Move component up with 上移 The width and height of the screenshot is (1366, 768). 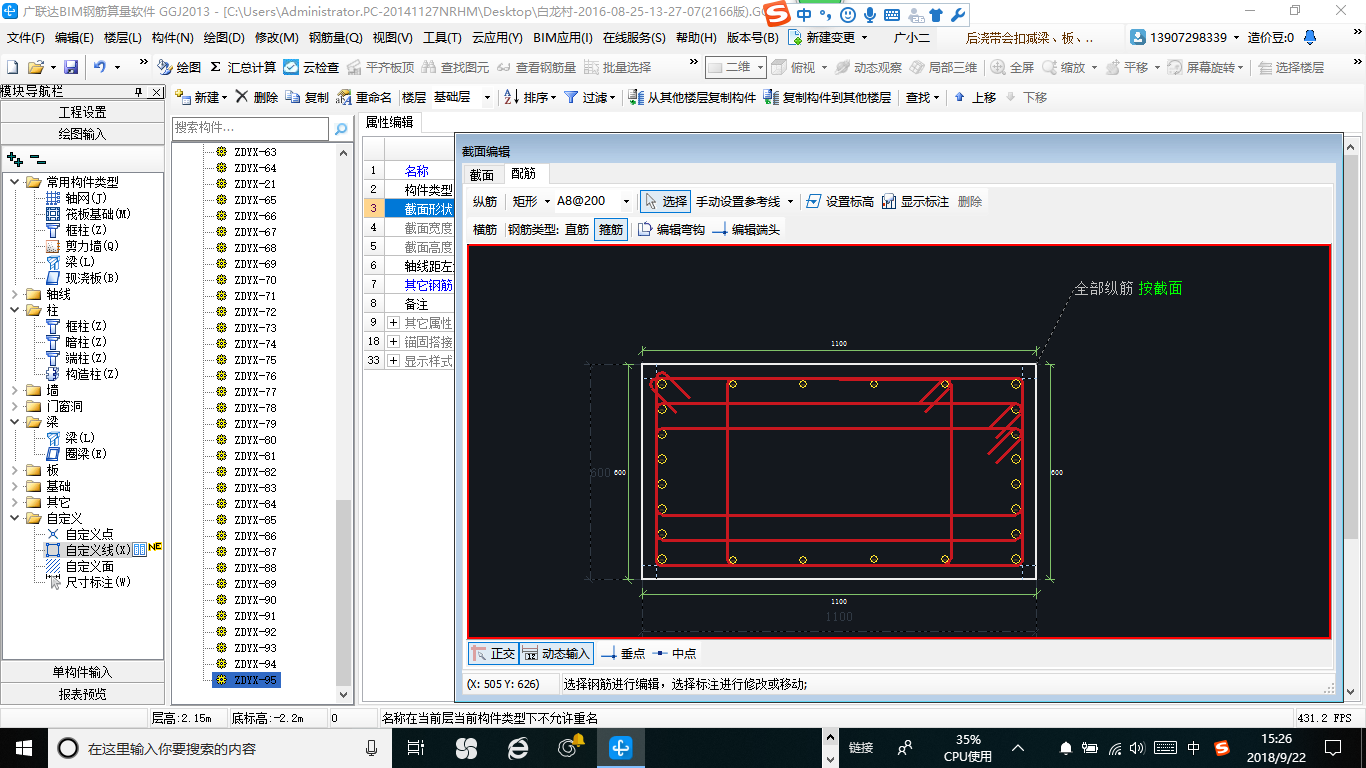(x=976, y=97)
